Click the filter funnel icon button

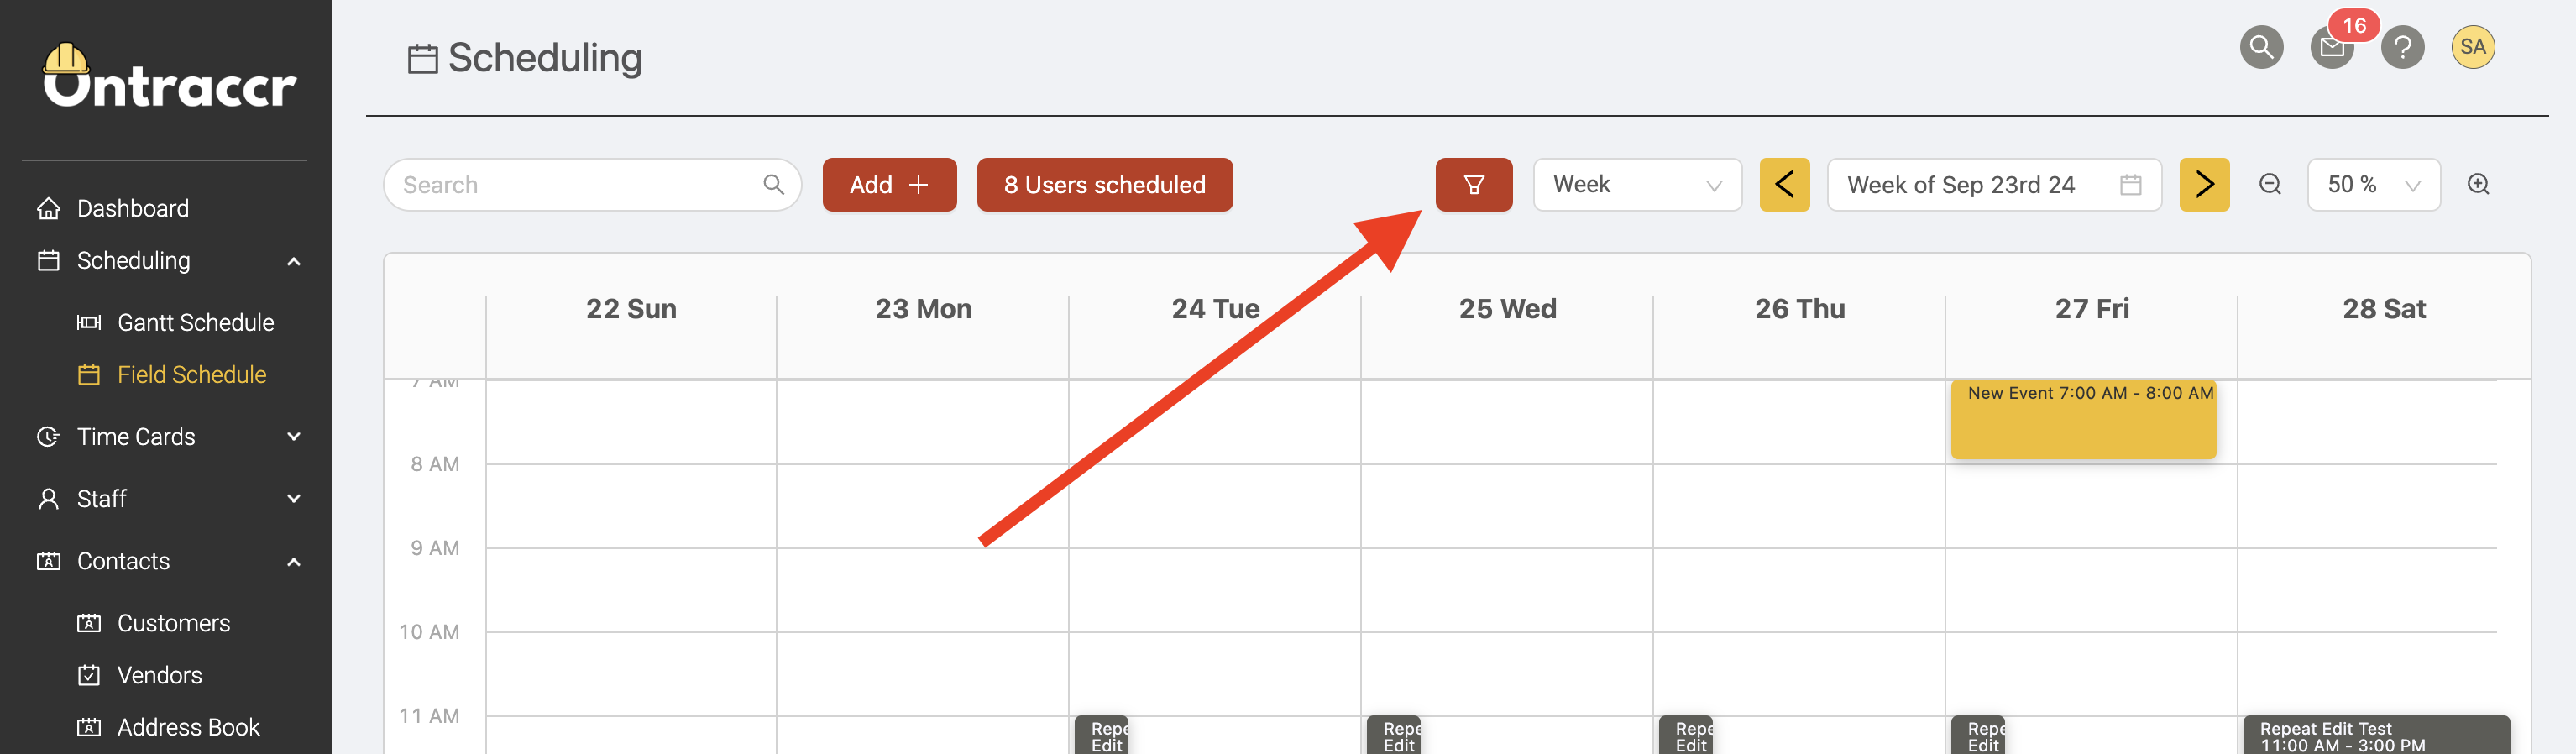click(x=1473, y=185)
